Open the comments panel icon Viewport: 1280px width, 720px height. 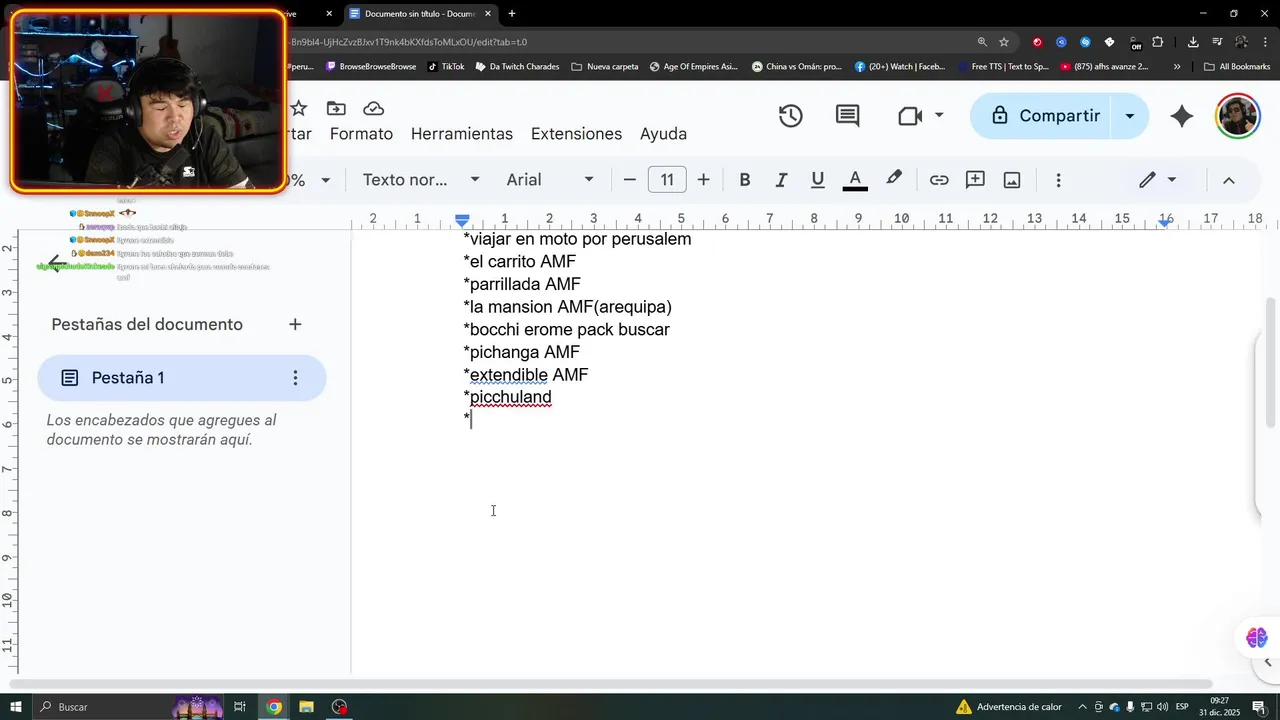click(847, 116)
